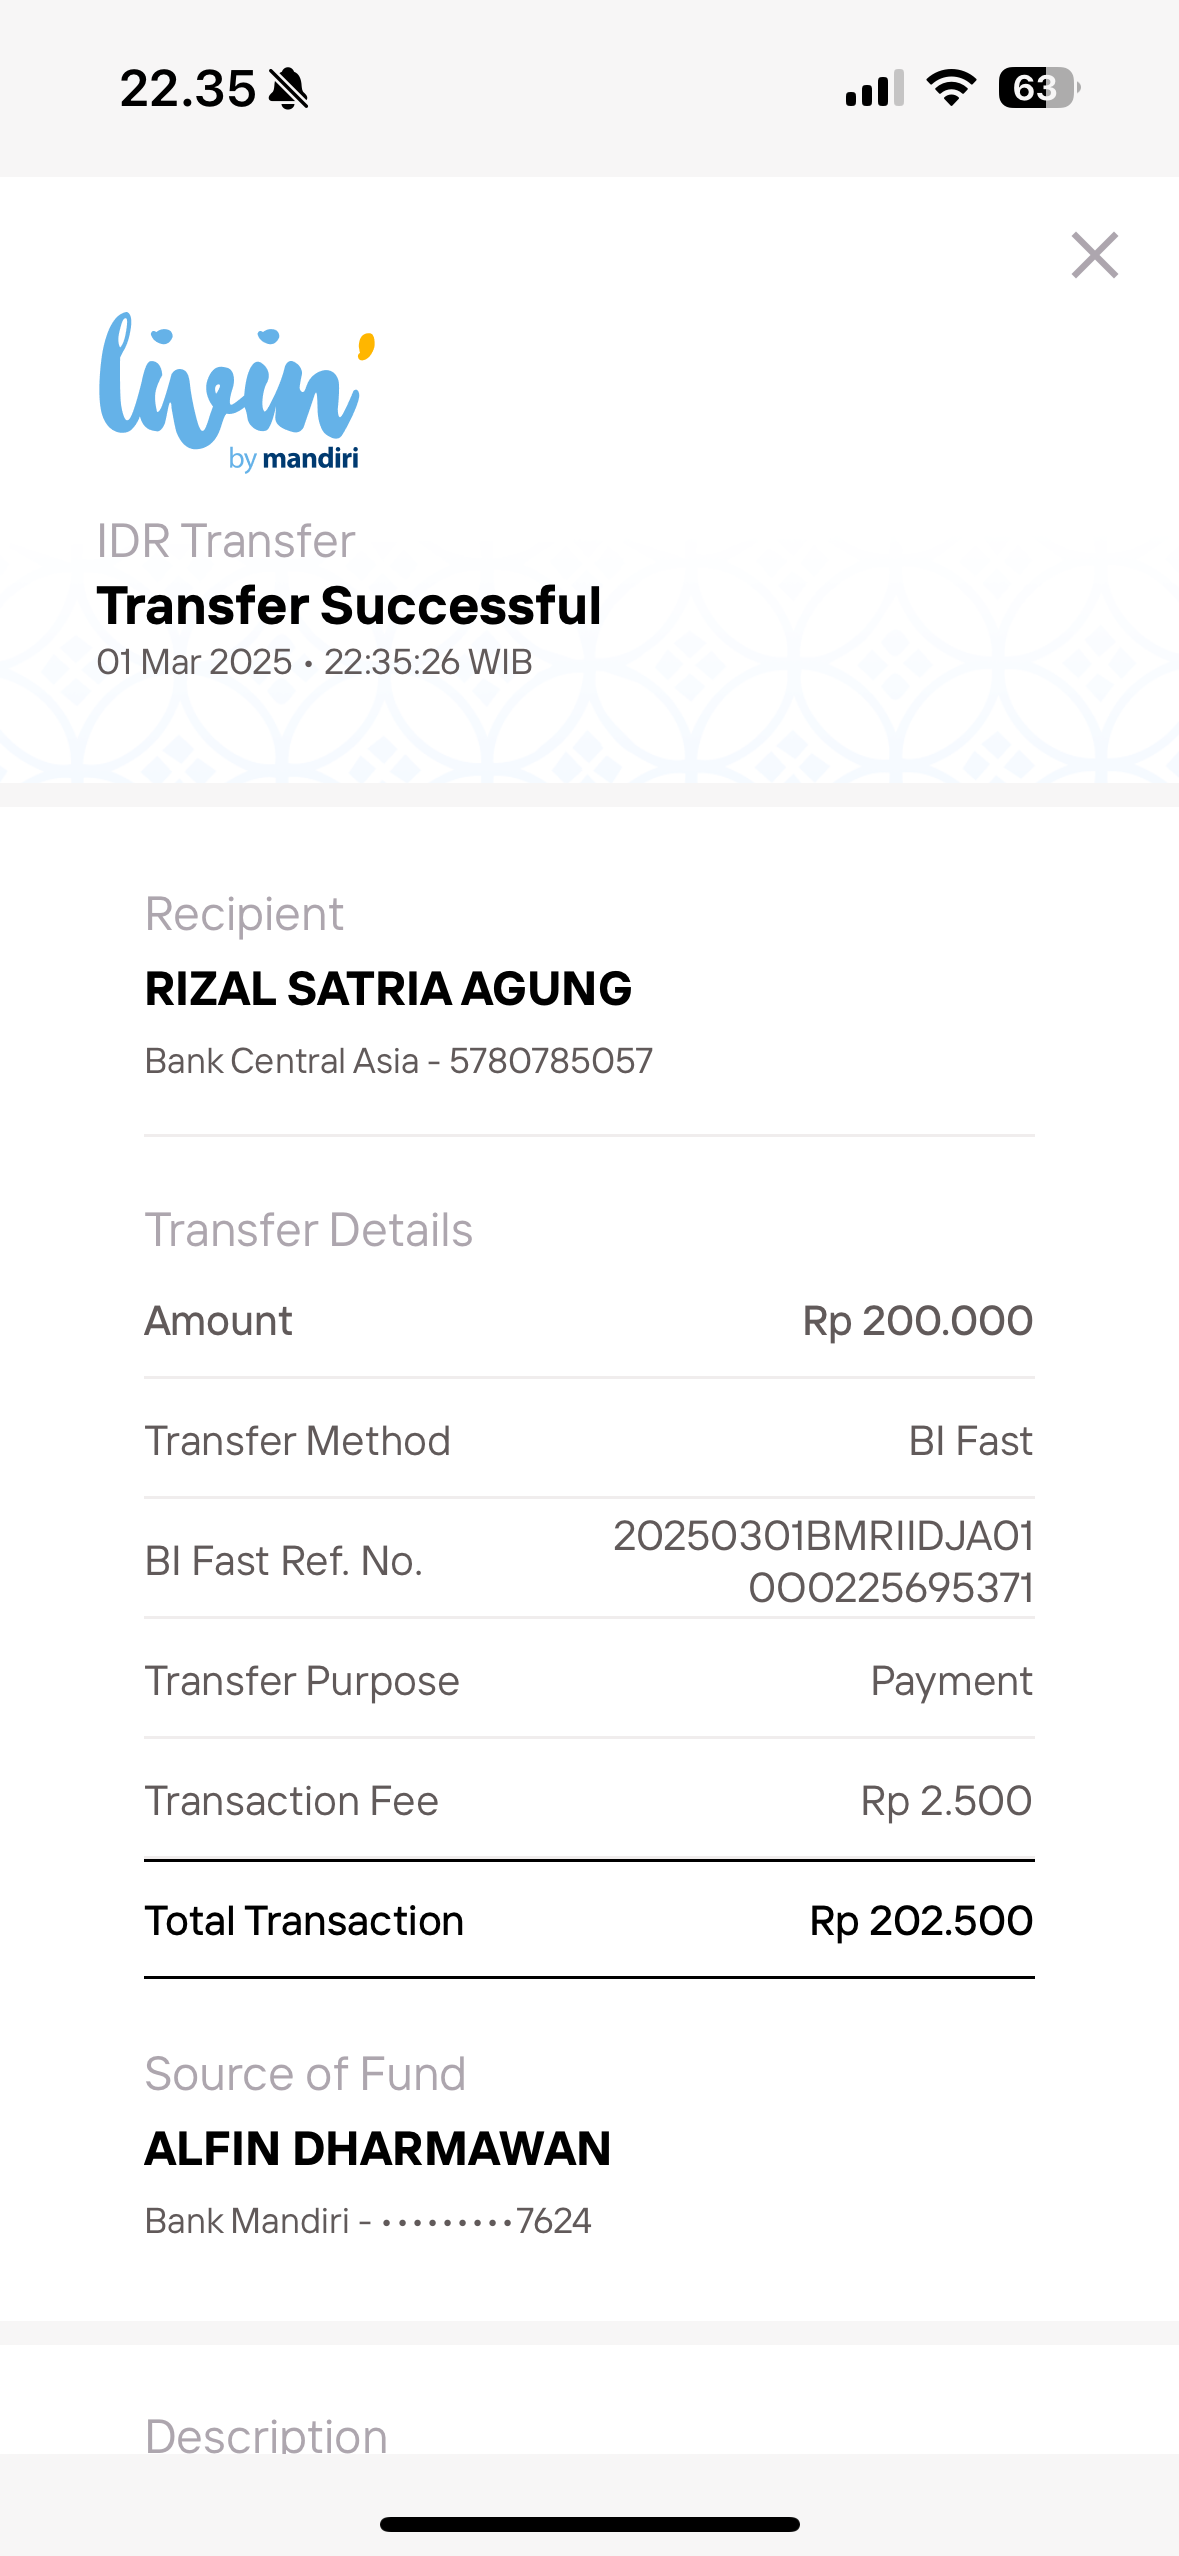Viewport: 1179px width, 2556px height.
Task: Tap the BI Fast reference number
Action: pyautogui.click(x=823, y=1561)
